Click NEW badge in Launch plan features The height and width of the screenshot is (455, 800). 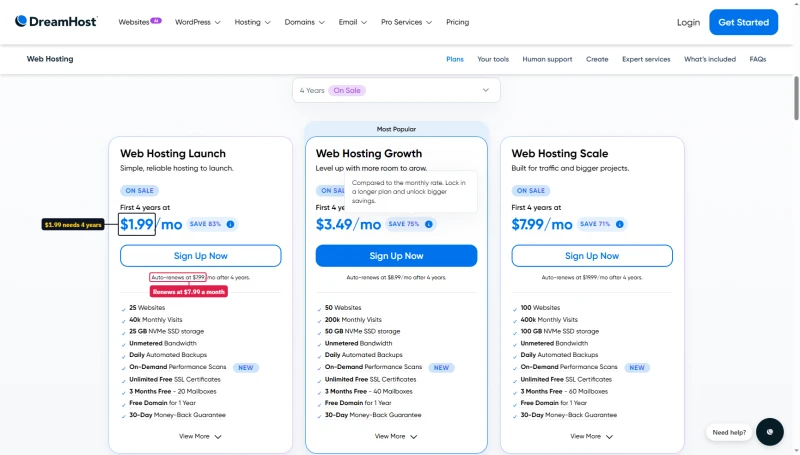(246, 368)
